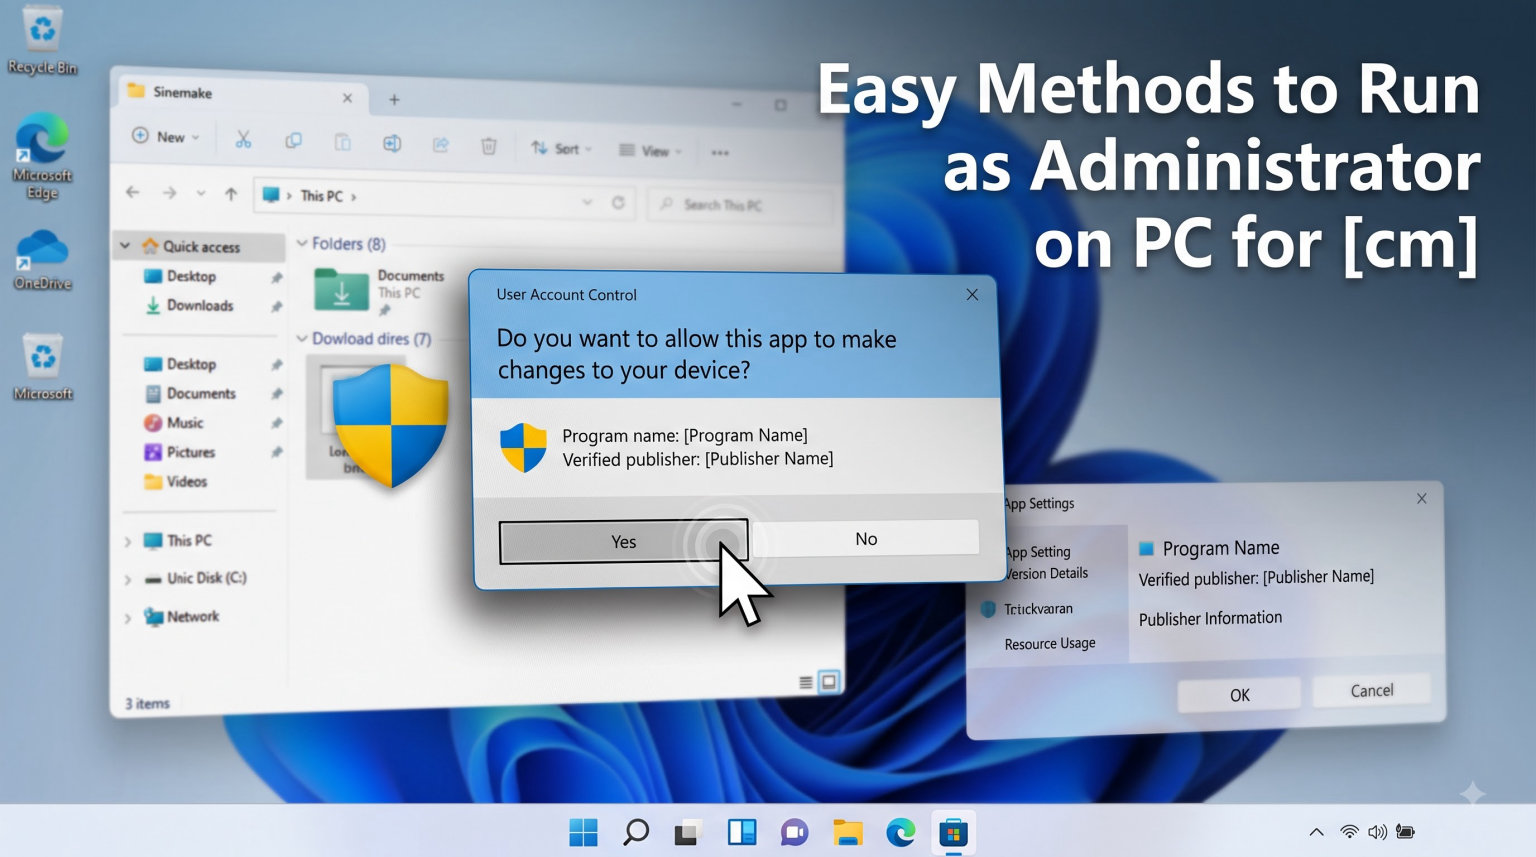Open Task View on taskbar
The image size is (1536, 857).
pos(688,832)
